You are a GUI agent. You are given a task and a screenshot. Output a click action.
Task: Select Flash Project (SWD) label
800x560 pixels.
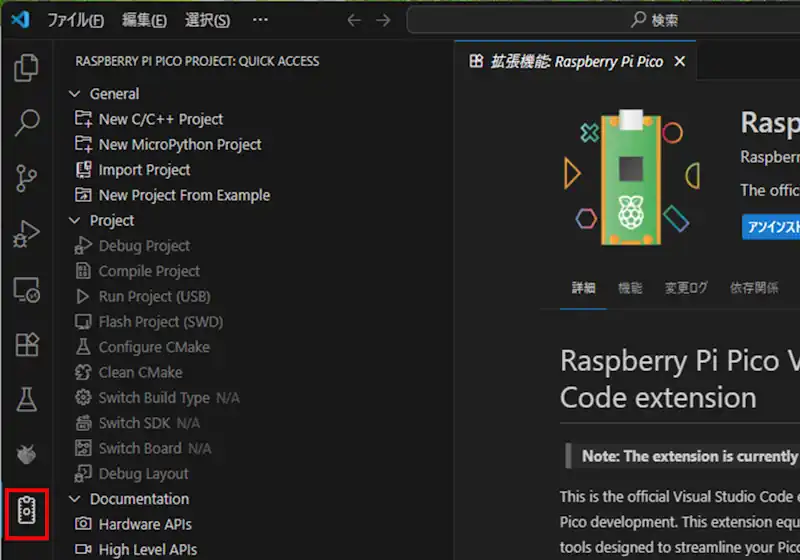(x=161, y=322)
